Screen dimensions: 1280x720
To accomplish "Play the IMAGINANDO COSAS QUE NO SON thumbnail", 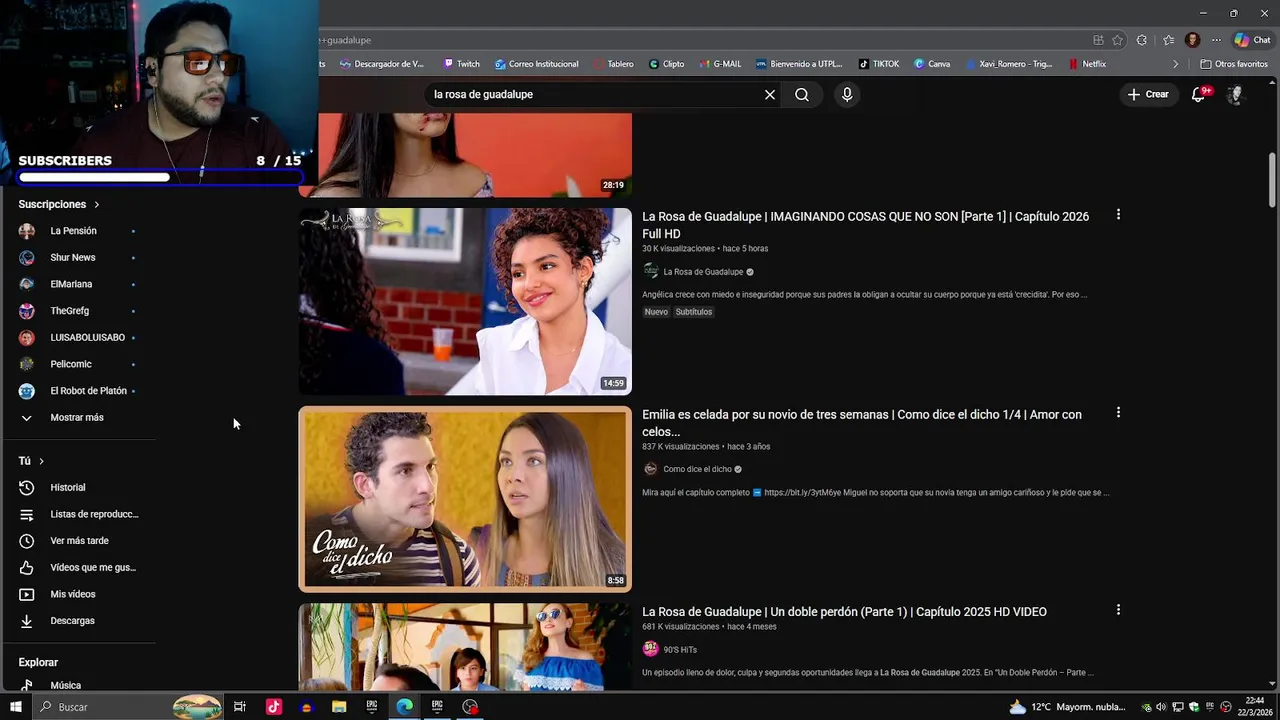I will 465,301.
